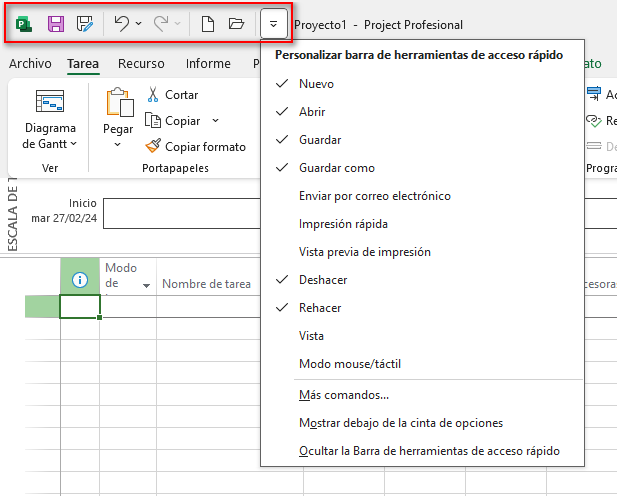
Task: Click the Cortar scissors icon
Action: [153, 95]
